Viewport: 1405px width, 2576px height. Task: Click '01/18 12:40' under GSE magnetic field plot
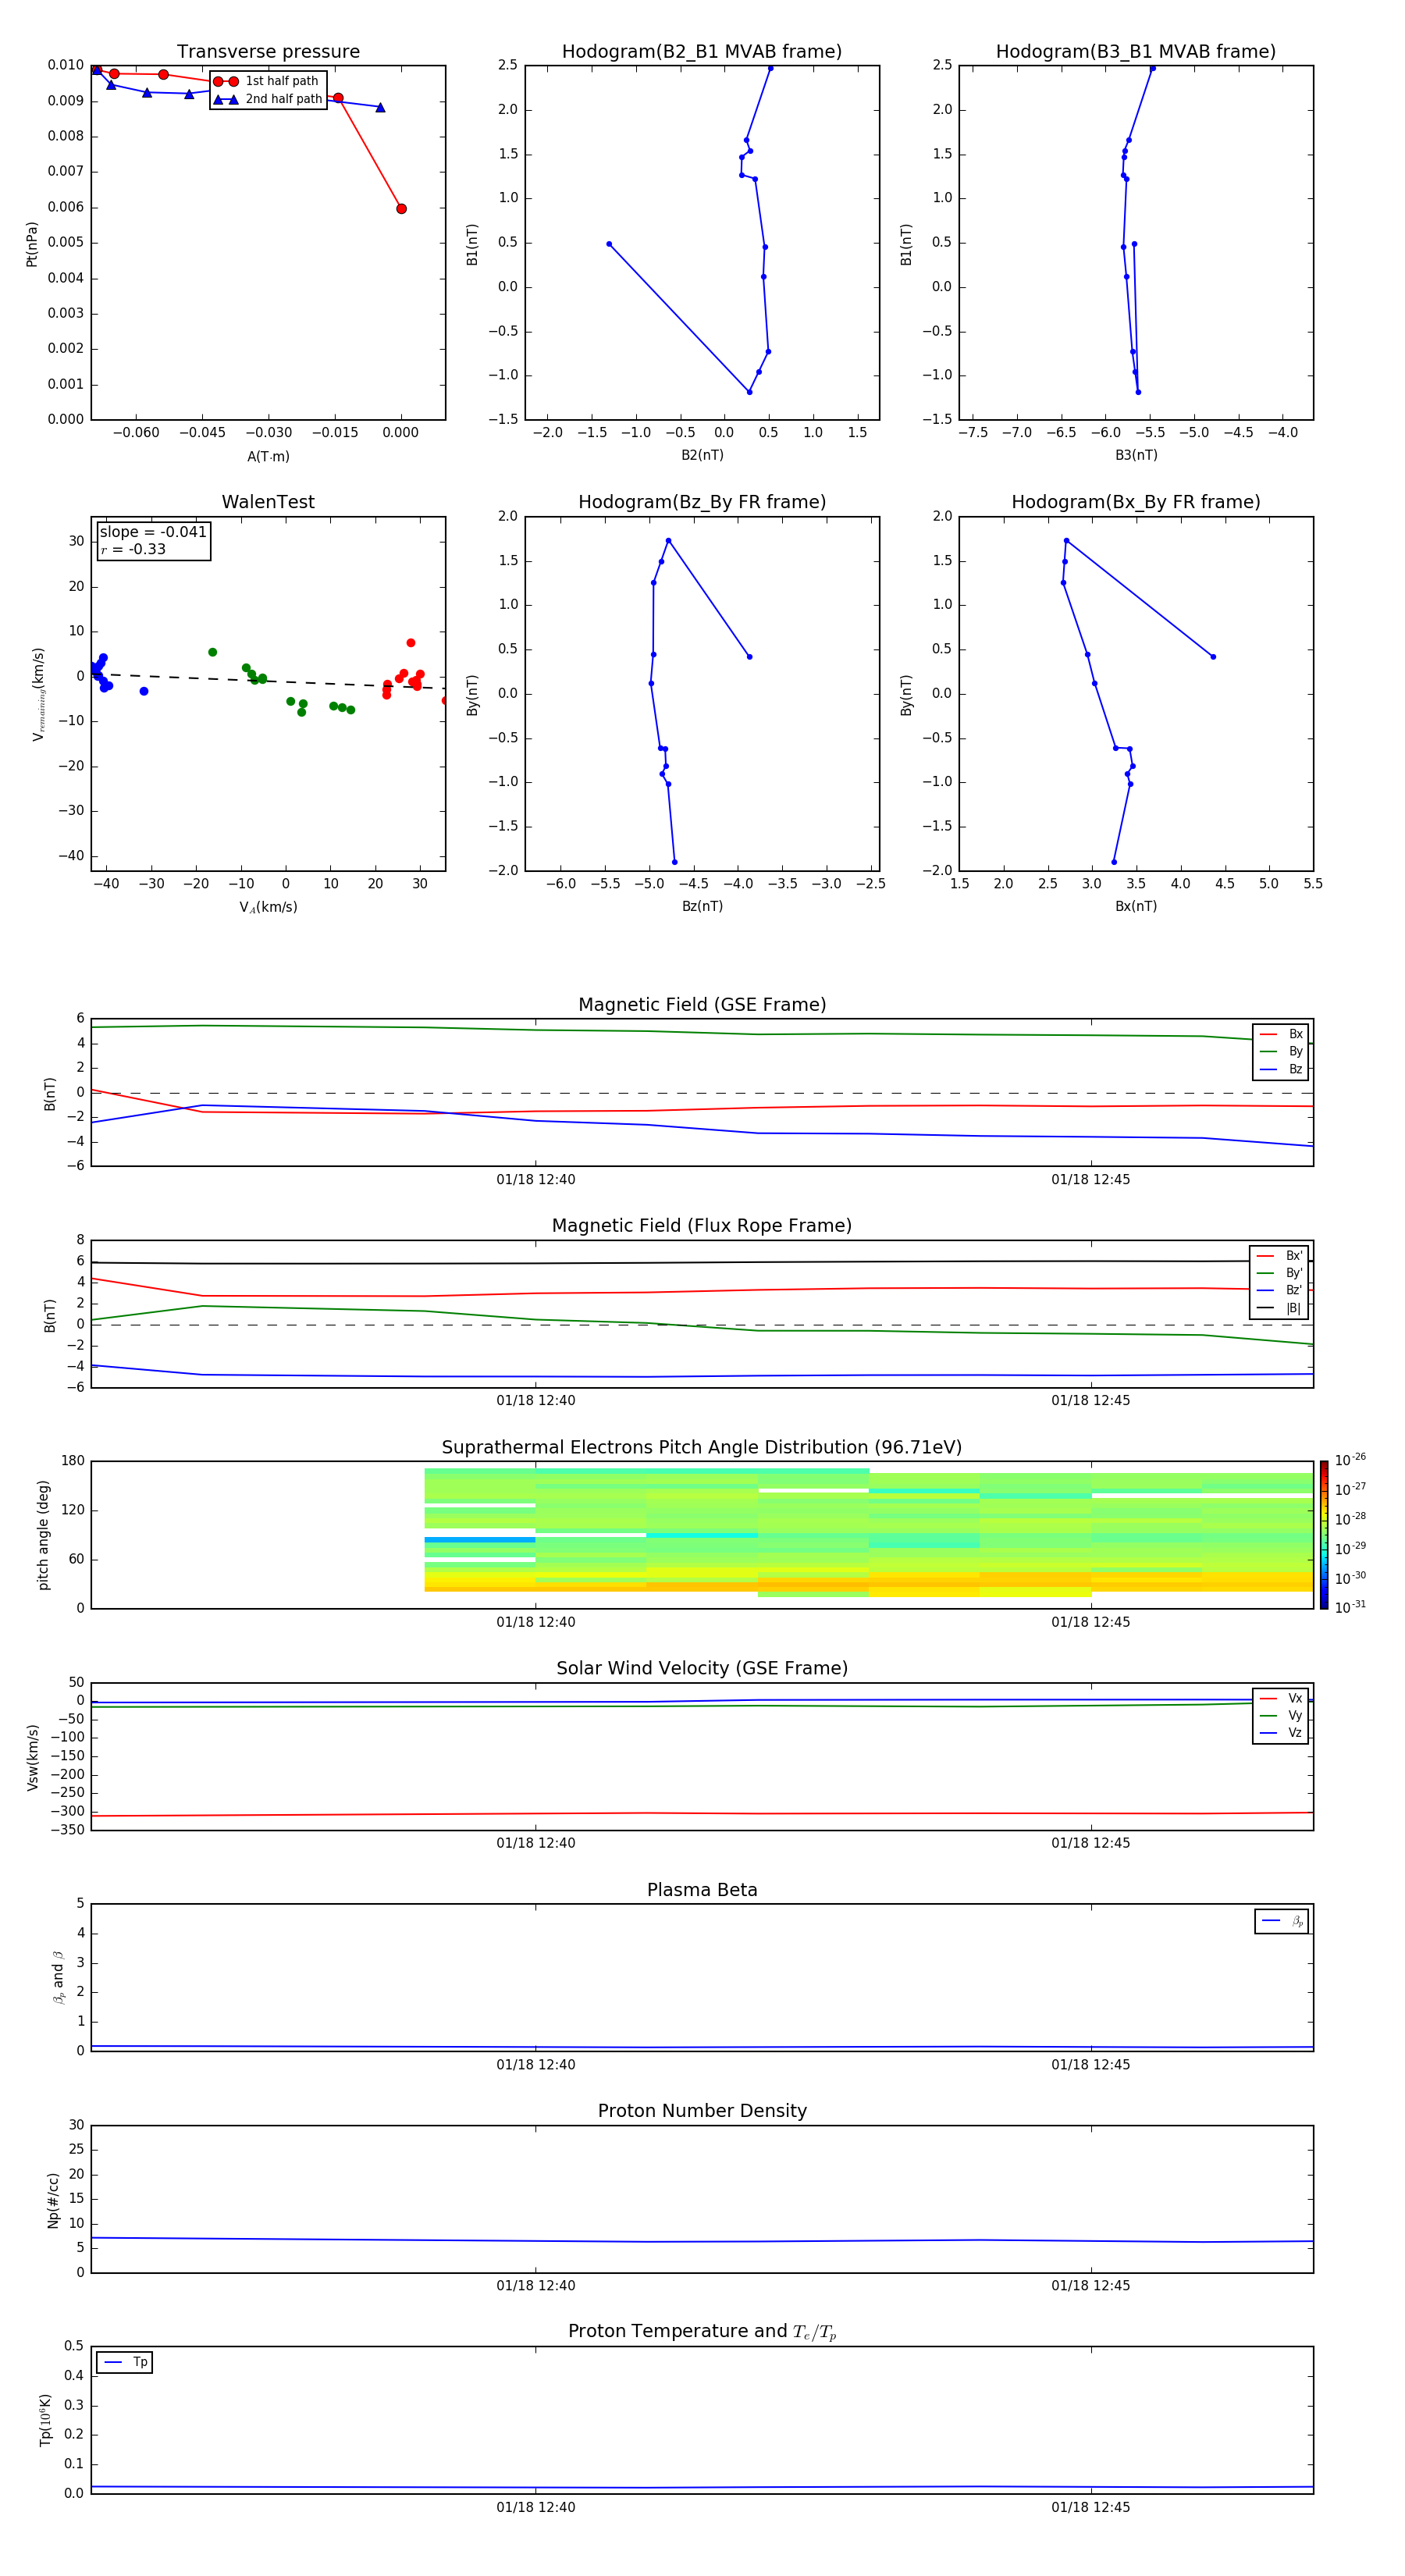click(536, 1180)
